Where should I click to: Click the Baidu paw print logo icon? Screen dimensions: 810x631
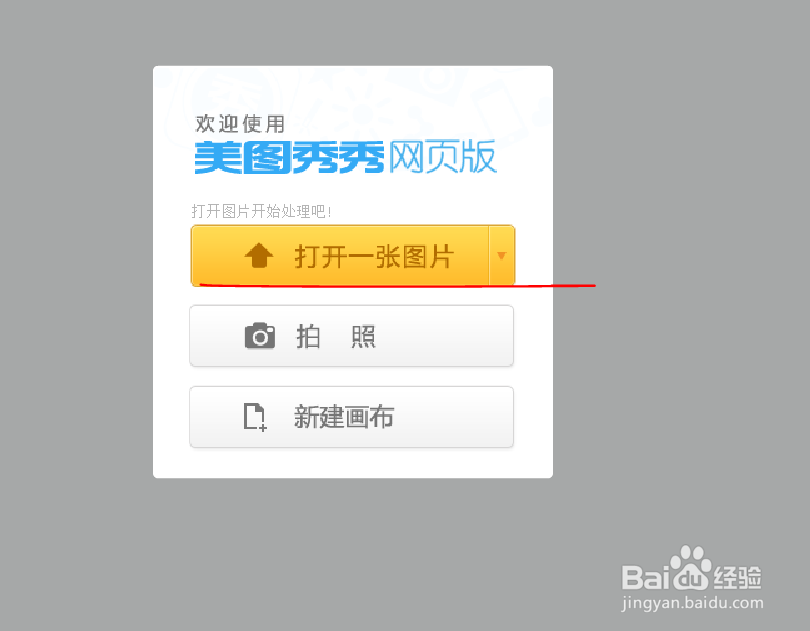(x=691, y=567)
